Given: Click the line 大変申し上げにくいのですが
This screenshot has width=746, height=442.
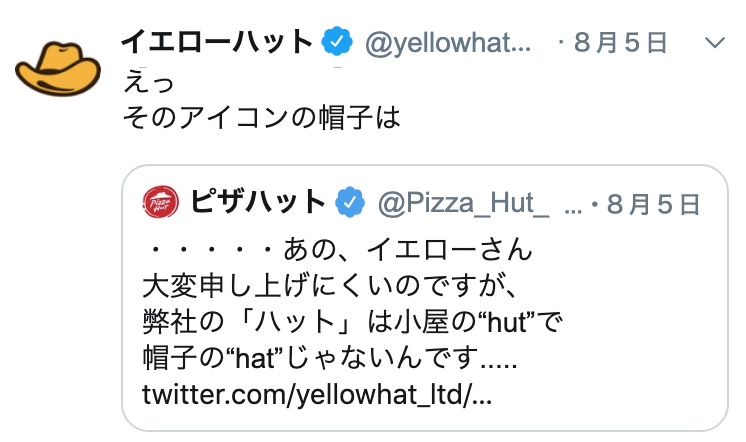Looking at the screenshot, I should [329, 286].
